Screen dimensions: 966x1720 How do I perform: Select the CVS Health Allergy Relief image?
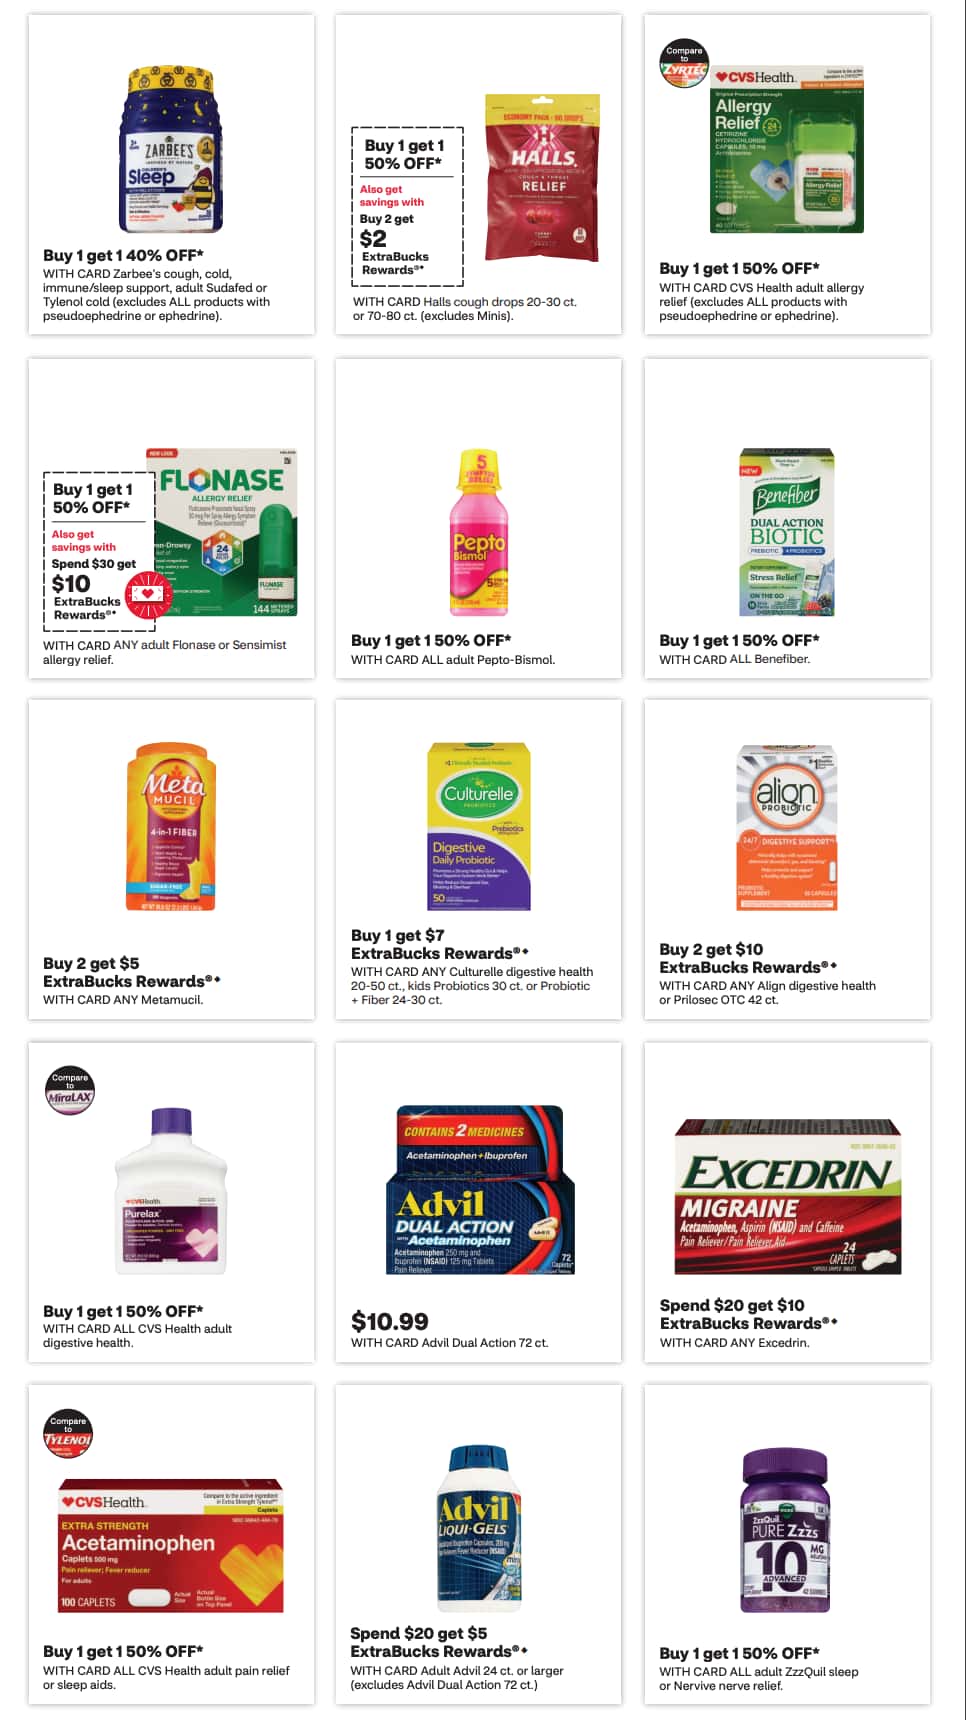[x=787, y=150]
